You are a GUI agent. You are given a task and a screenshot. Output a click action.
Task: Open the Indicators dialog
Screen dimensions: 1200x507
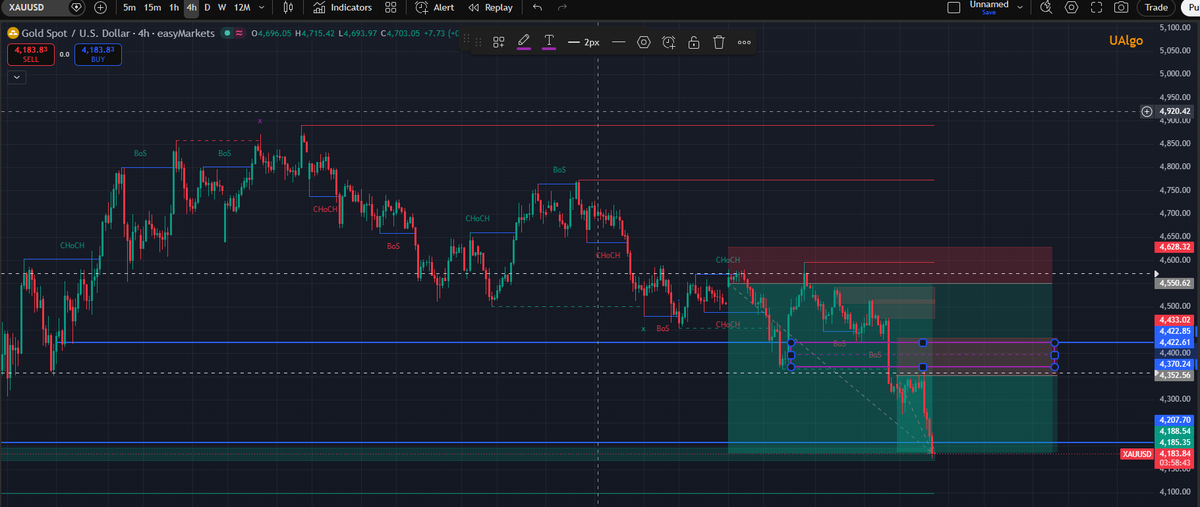[x=343, y=8]
